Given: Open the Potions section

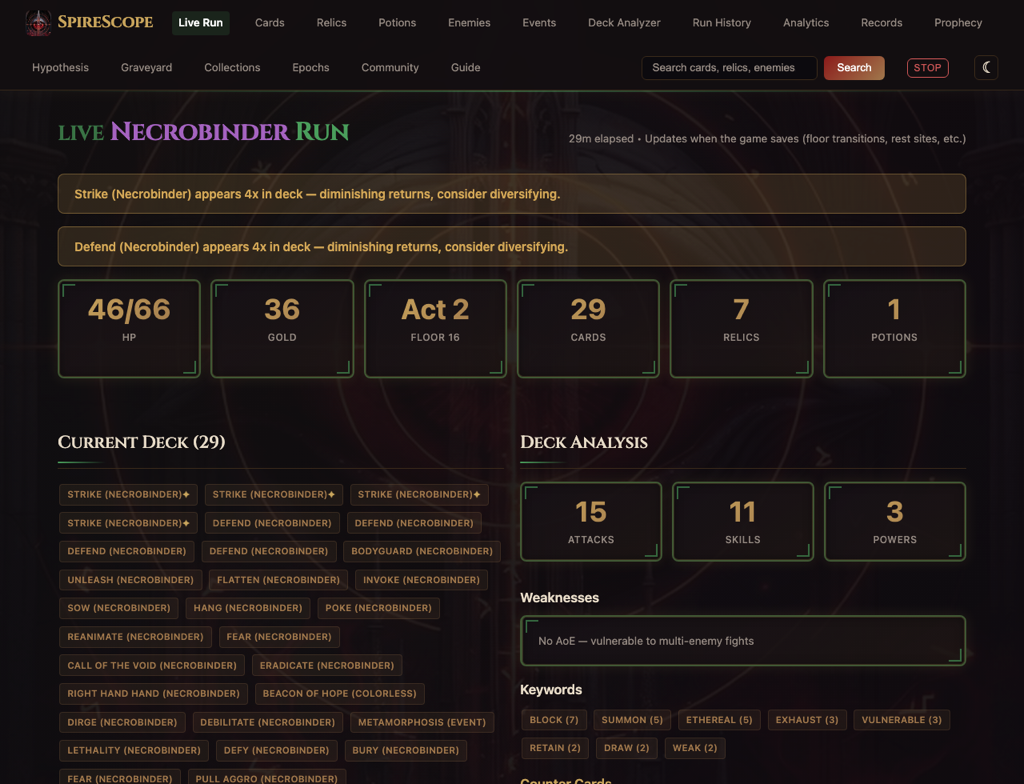Looking at the screenshot, I should (x=397, y=23).
